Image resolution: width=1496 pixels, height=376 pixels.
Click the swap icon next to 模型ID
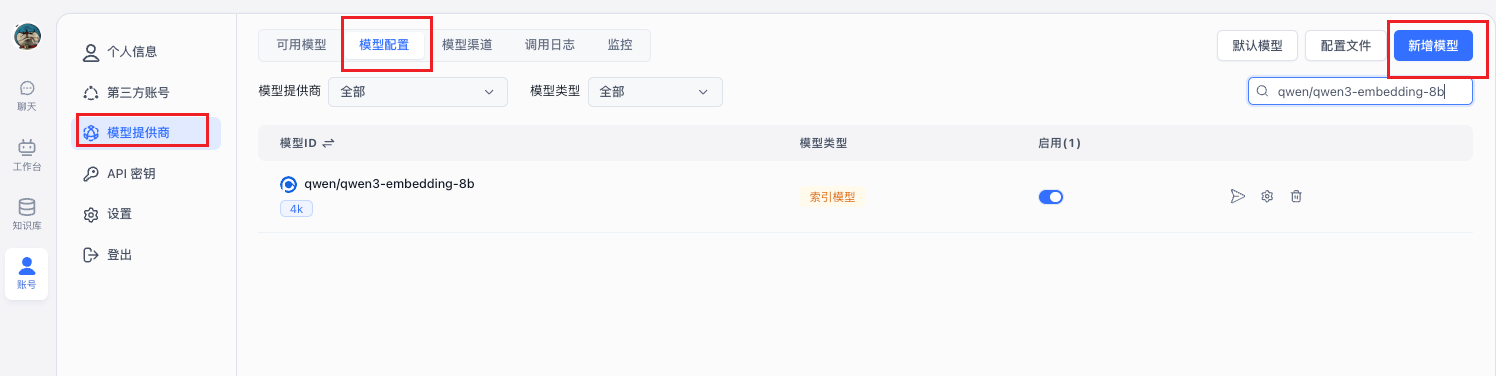click(328, 143)
